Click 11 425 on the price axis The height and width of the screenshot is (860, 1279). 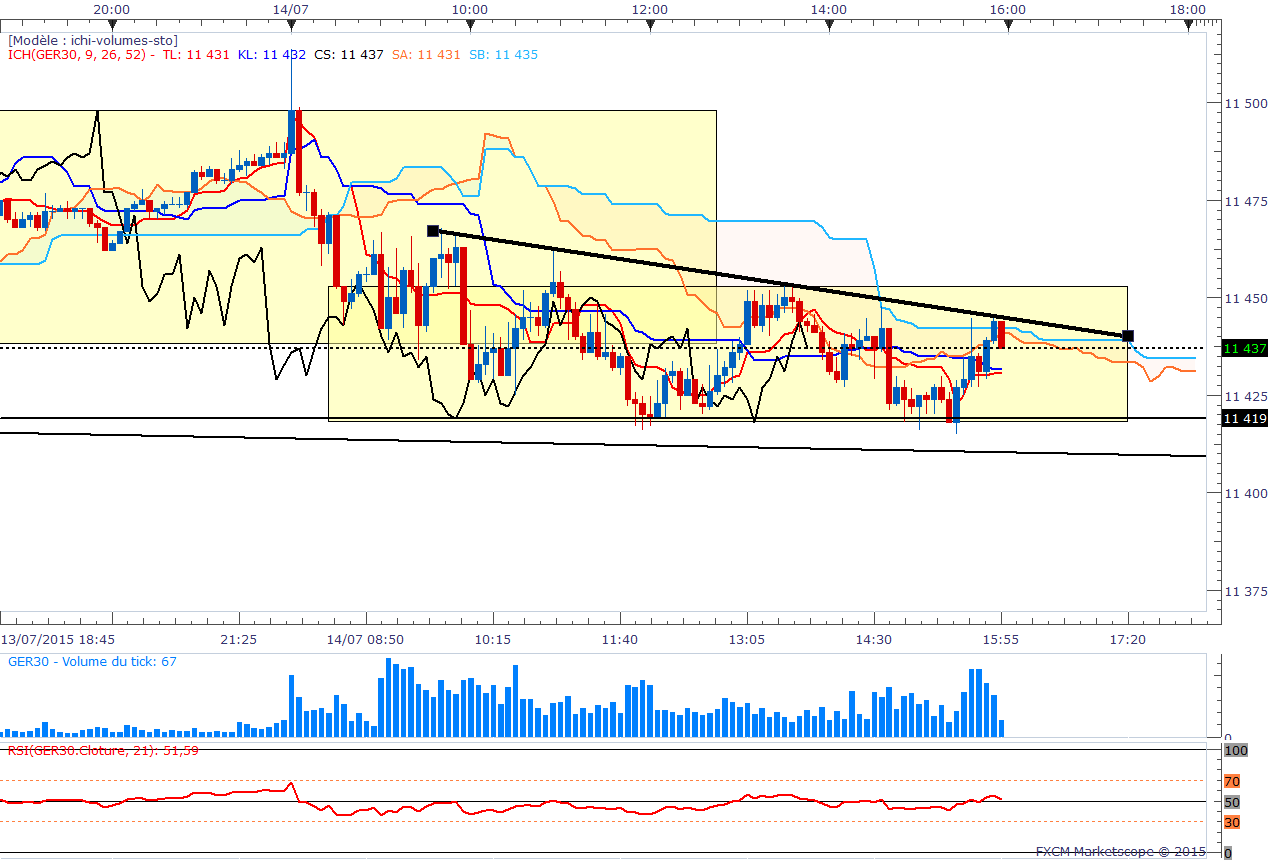click(1245, 396)
